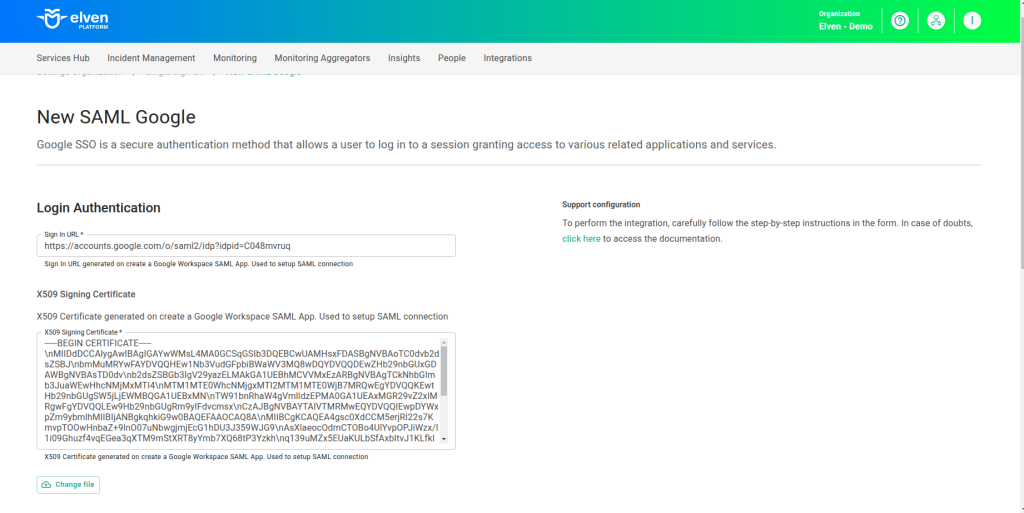
Task: Click the upload cloud icon on Change file
Action: click(46, 484)
